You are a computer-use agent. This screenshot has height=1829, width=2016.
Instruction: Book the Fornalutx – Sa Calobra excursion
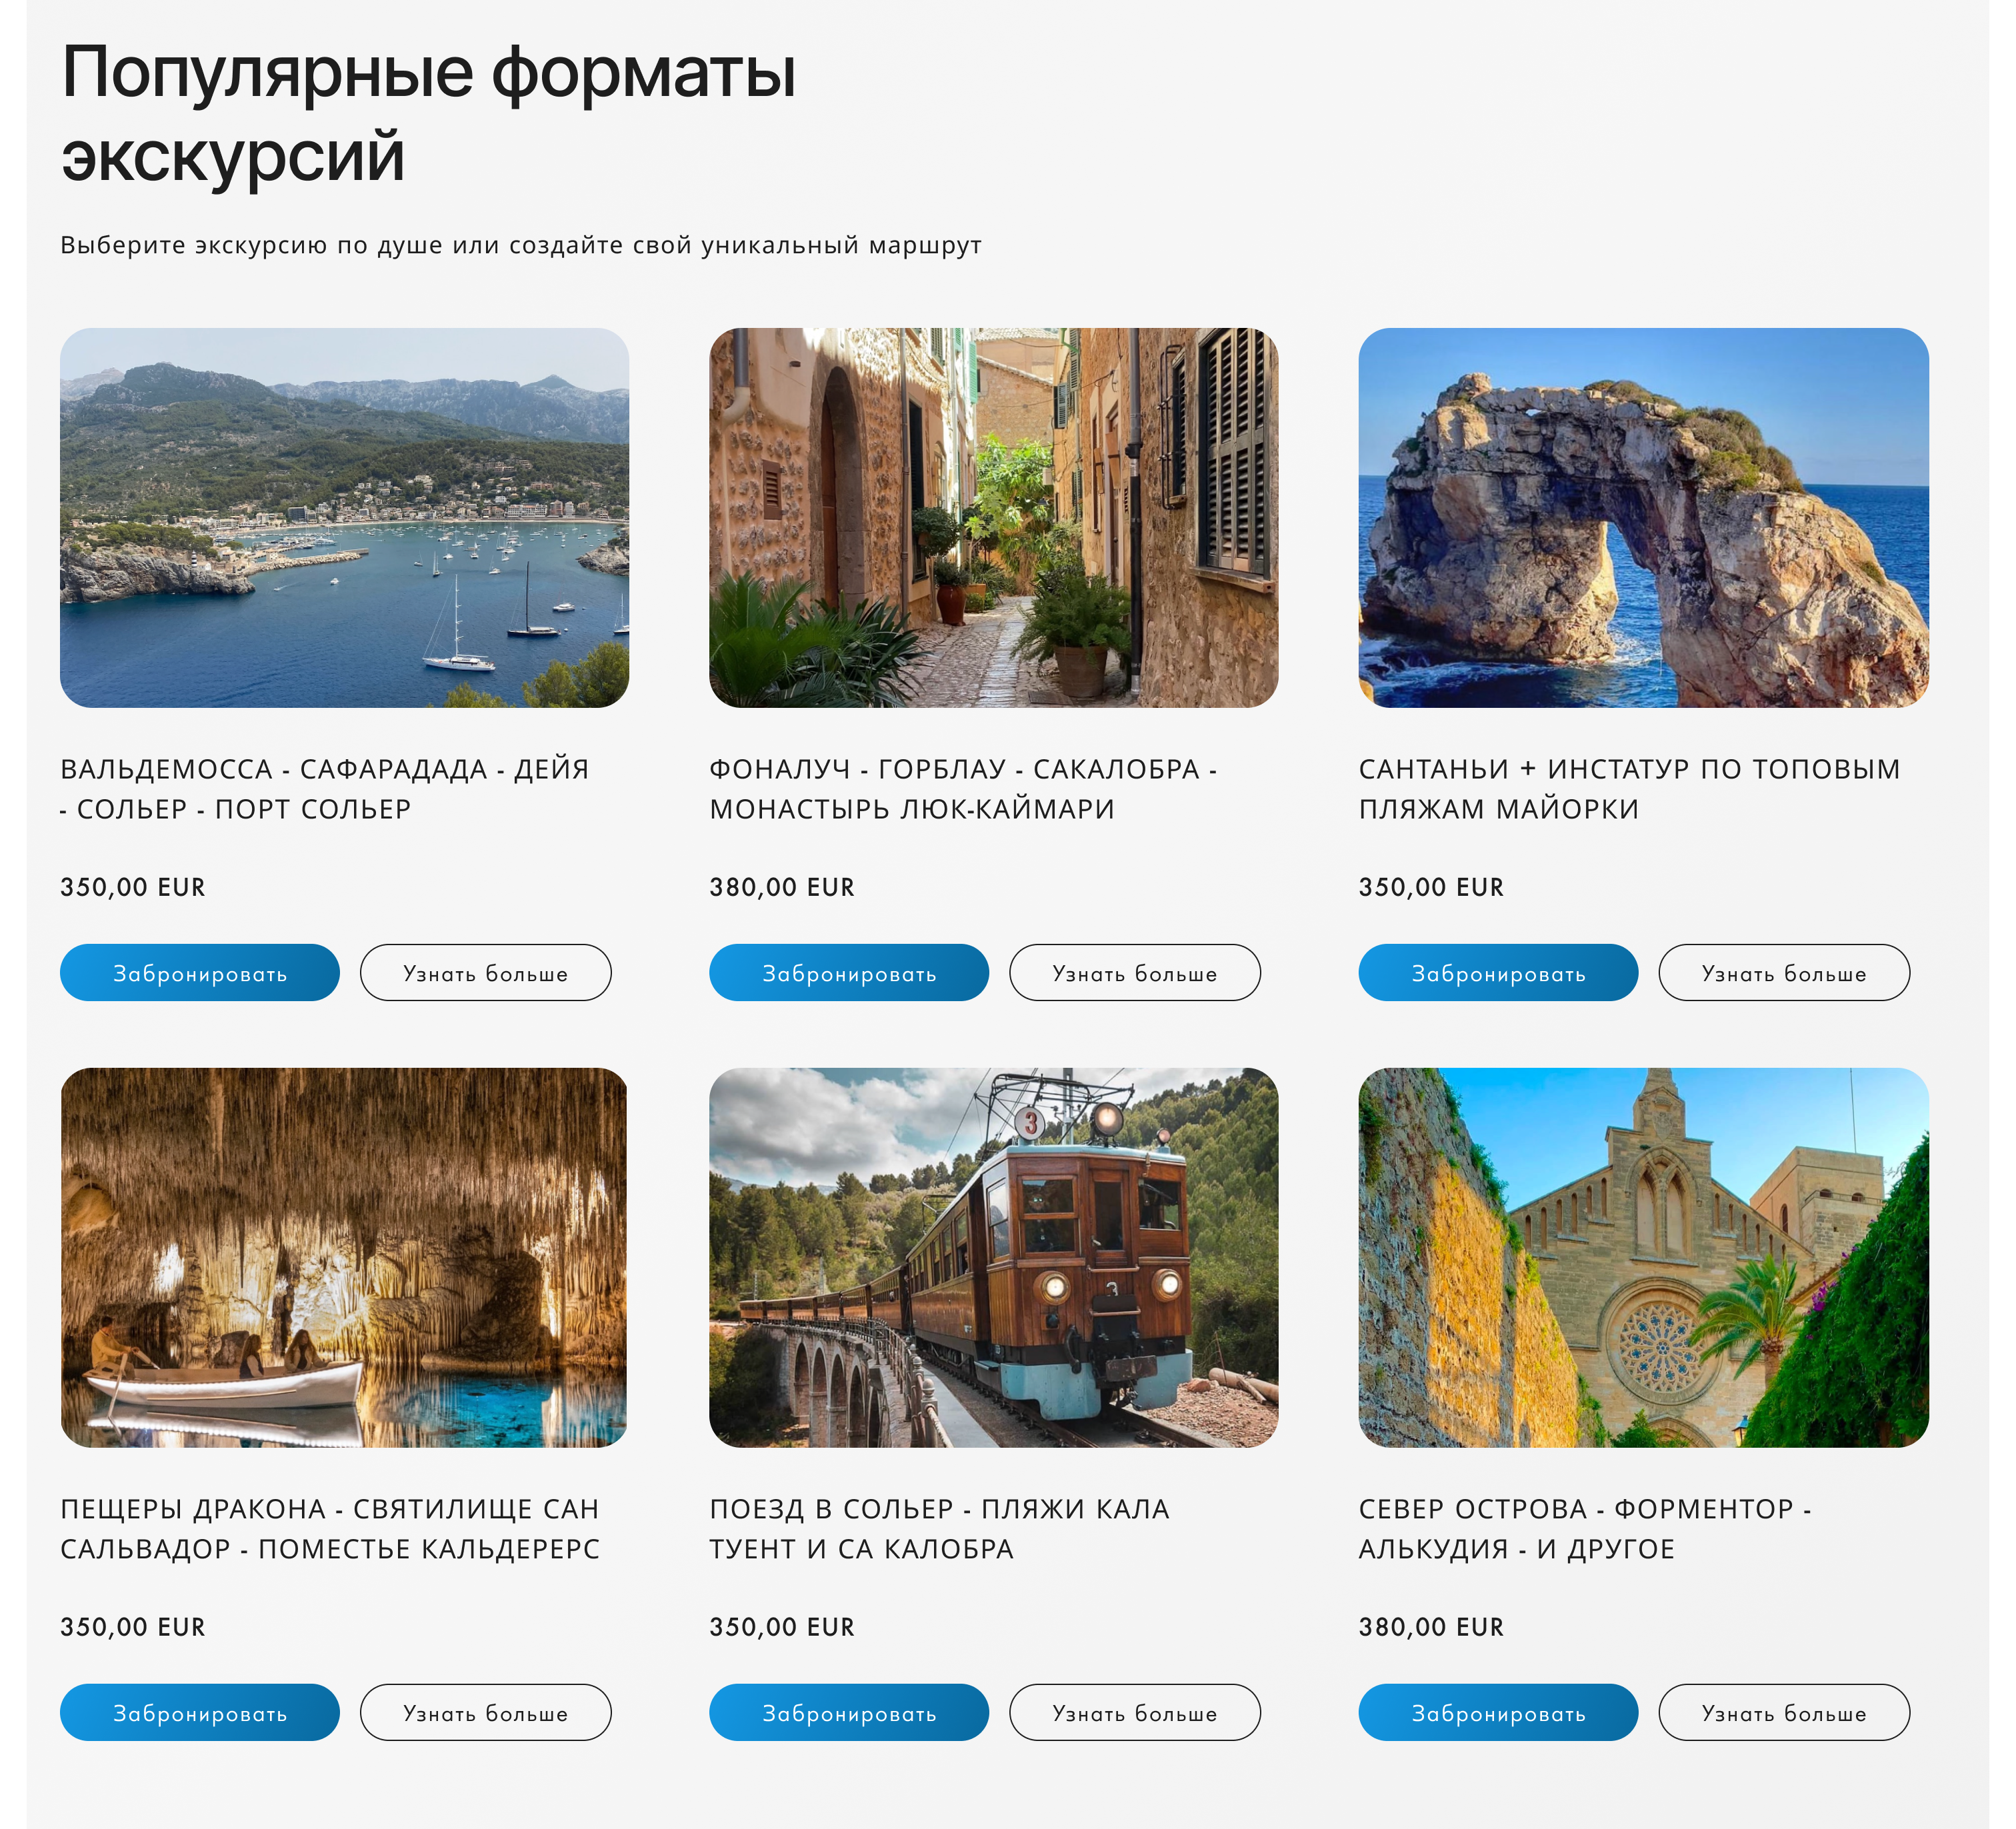click(x=848, y=972)
